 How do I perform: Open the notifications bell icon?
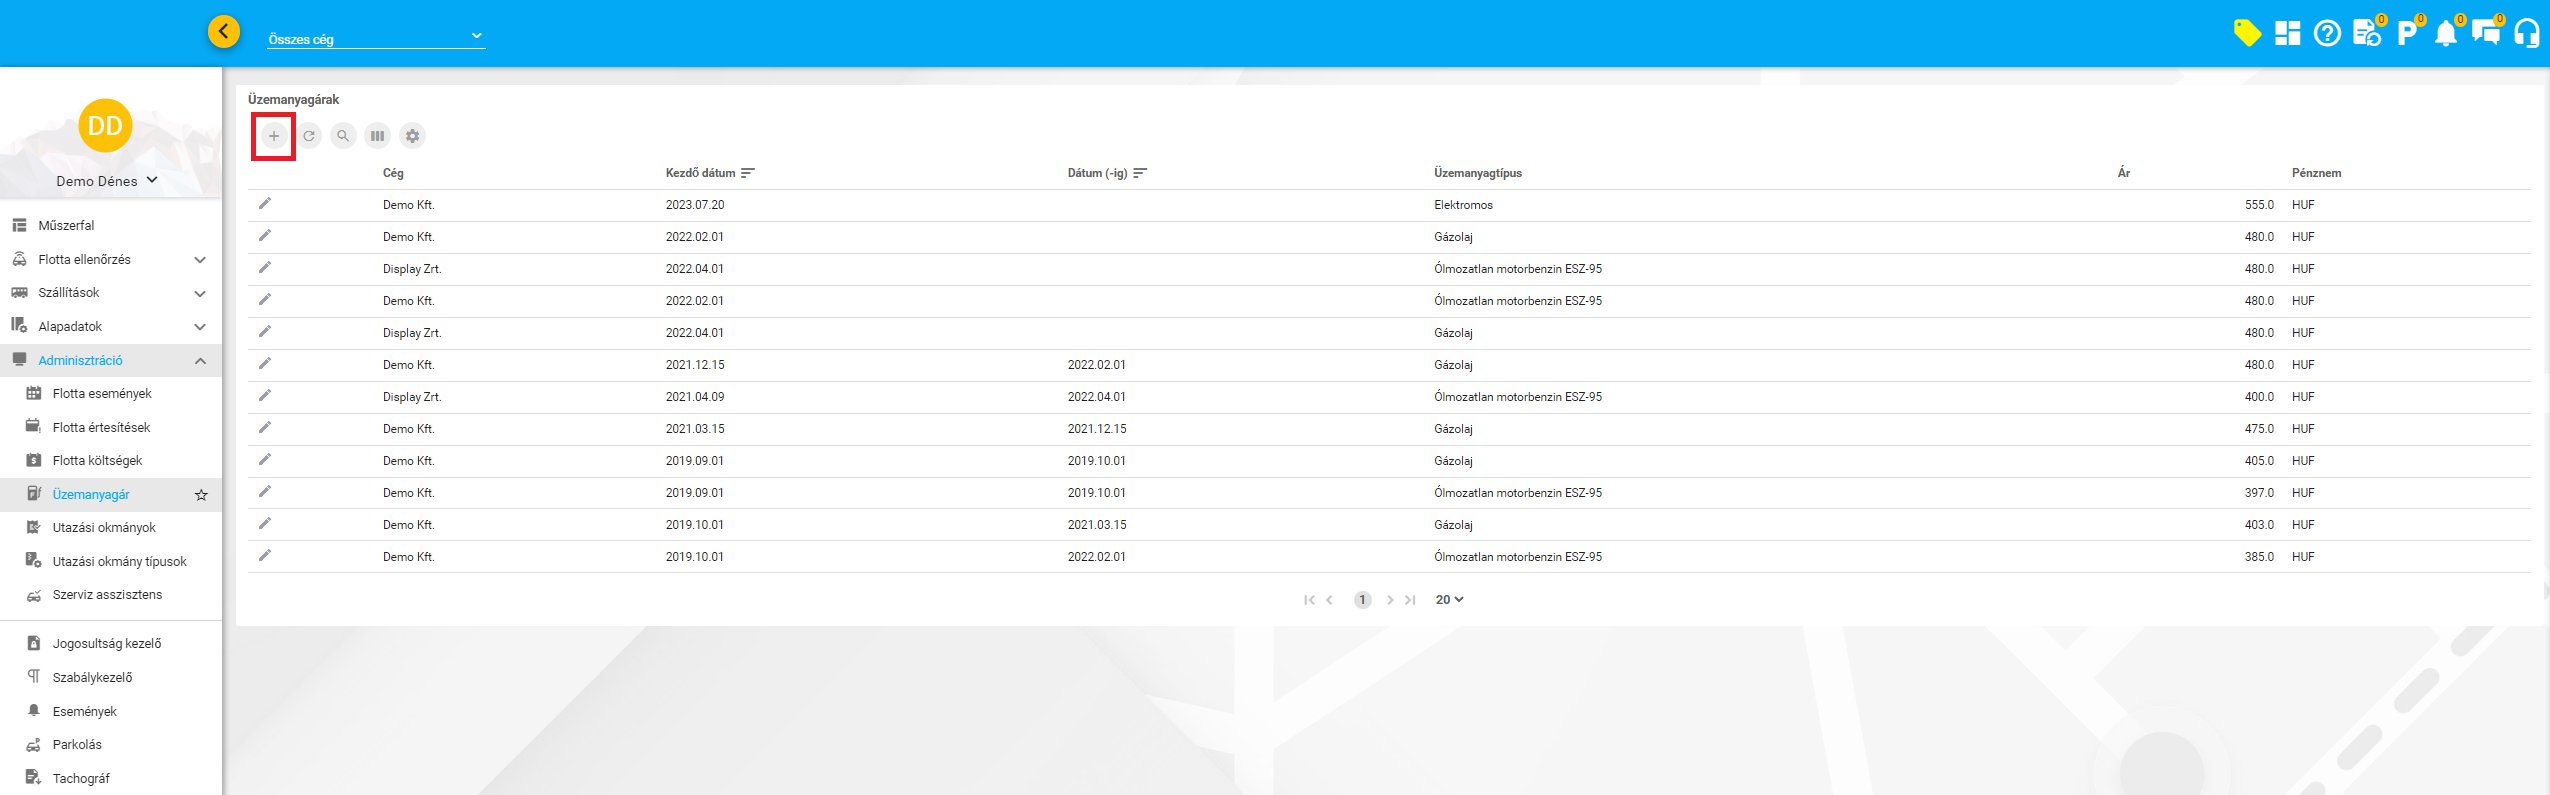tap(2445, 33)
